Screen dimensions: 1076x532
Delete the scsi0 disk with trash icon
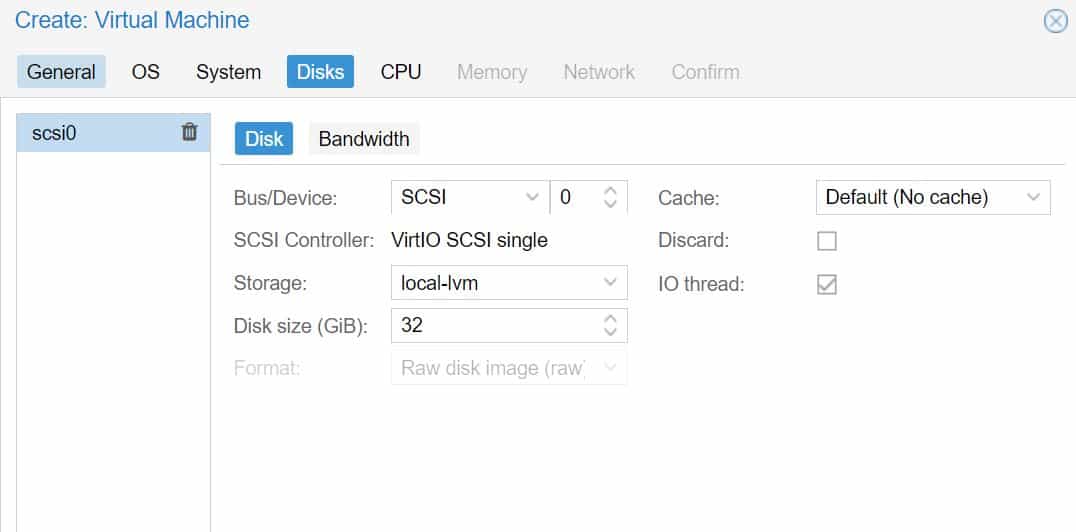(x=189, y=132)
